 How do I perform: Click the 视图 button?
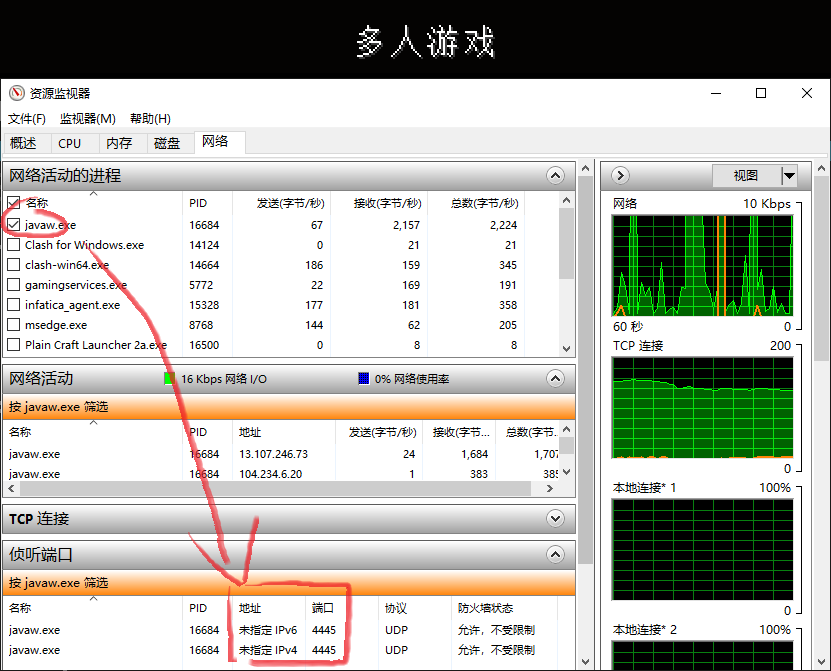(x=746, y=176)
